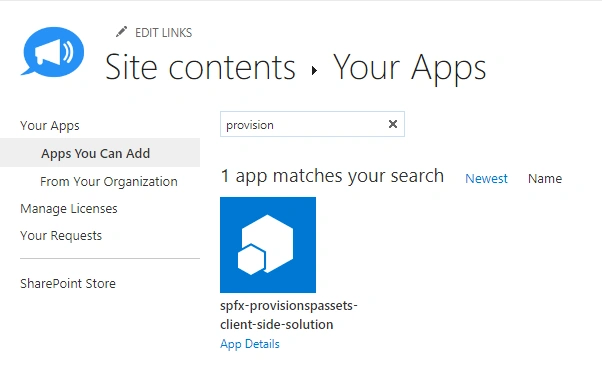Viewport: 602px width, 371px height.
Task: Go to Site contents breadcrumb
Action: [x=200, y=67]
